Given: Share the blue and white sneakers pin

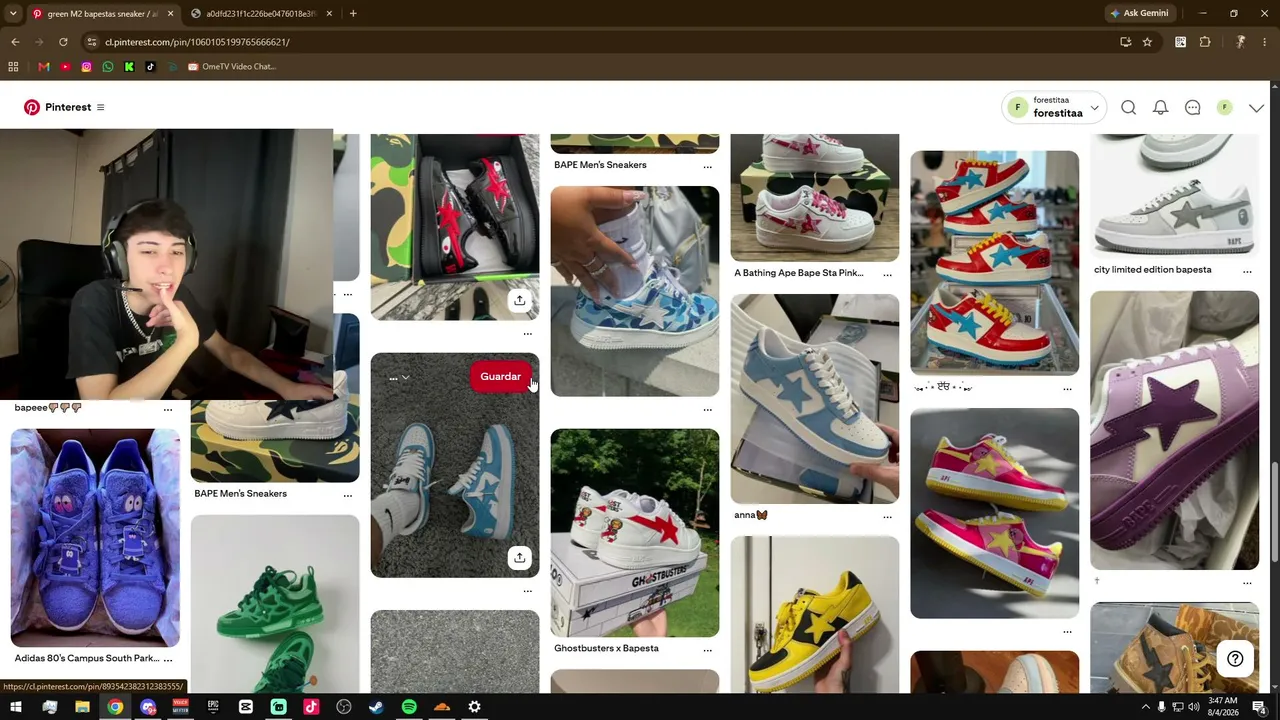Looking at the screenshot, I should (x=519, y=558).
